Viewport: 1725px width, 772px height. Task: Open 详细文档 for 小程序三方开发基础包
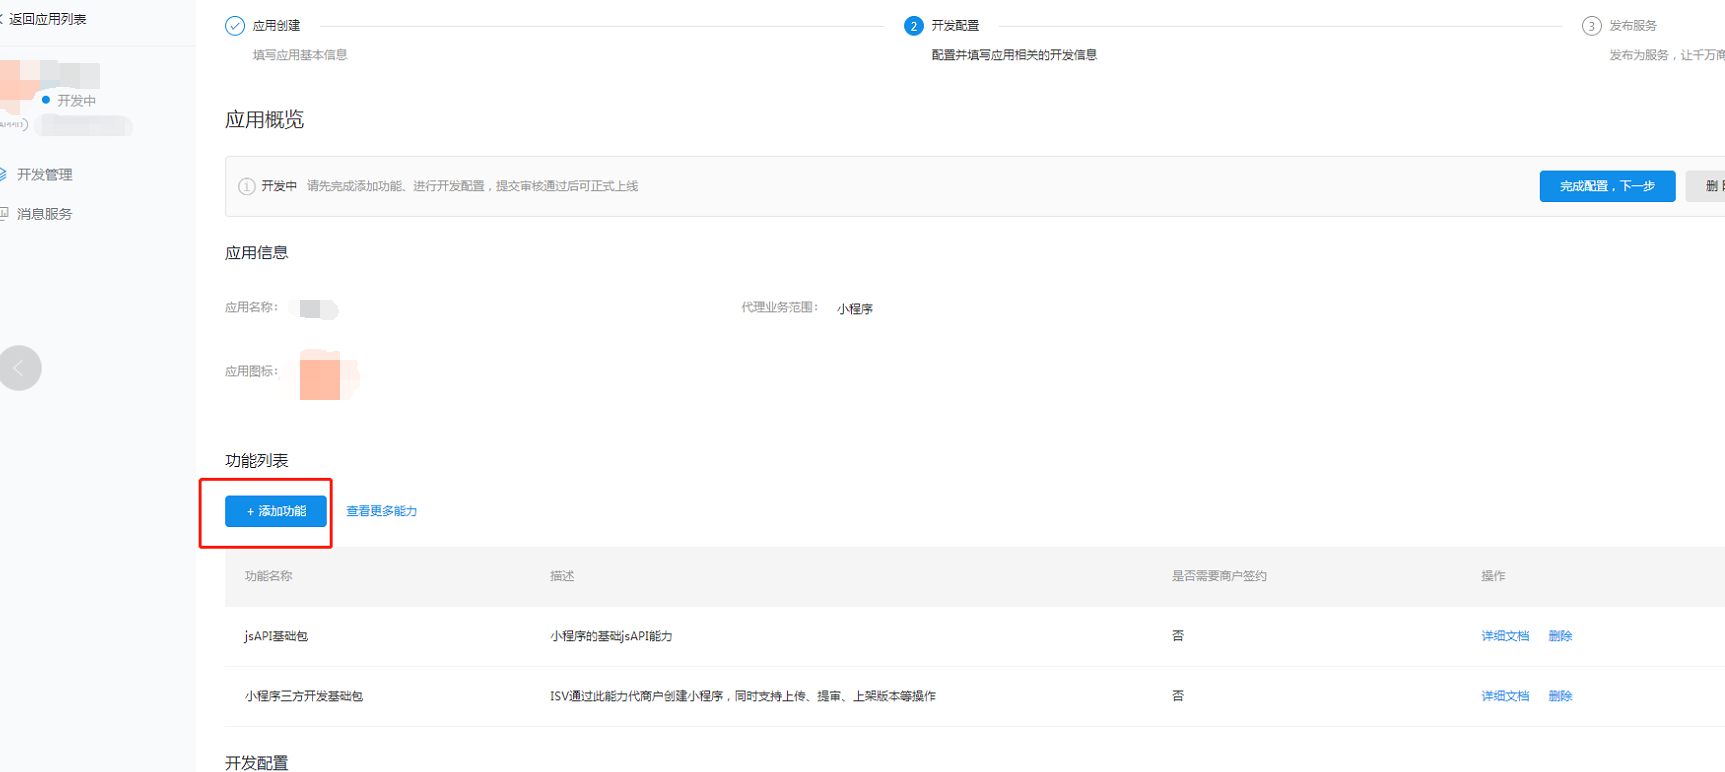pos(1505,696)
